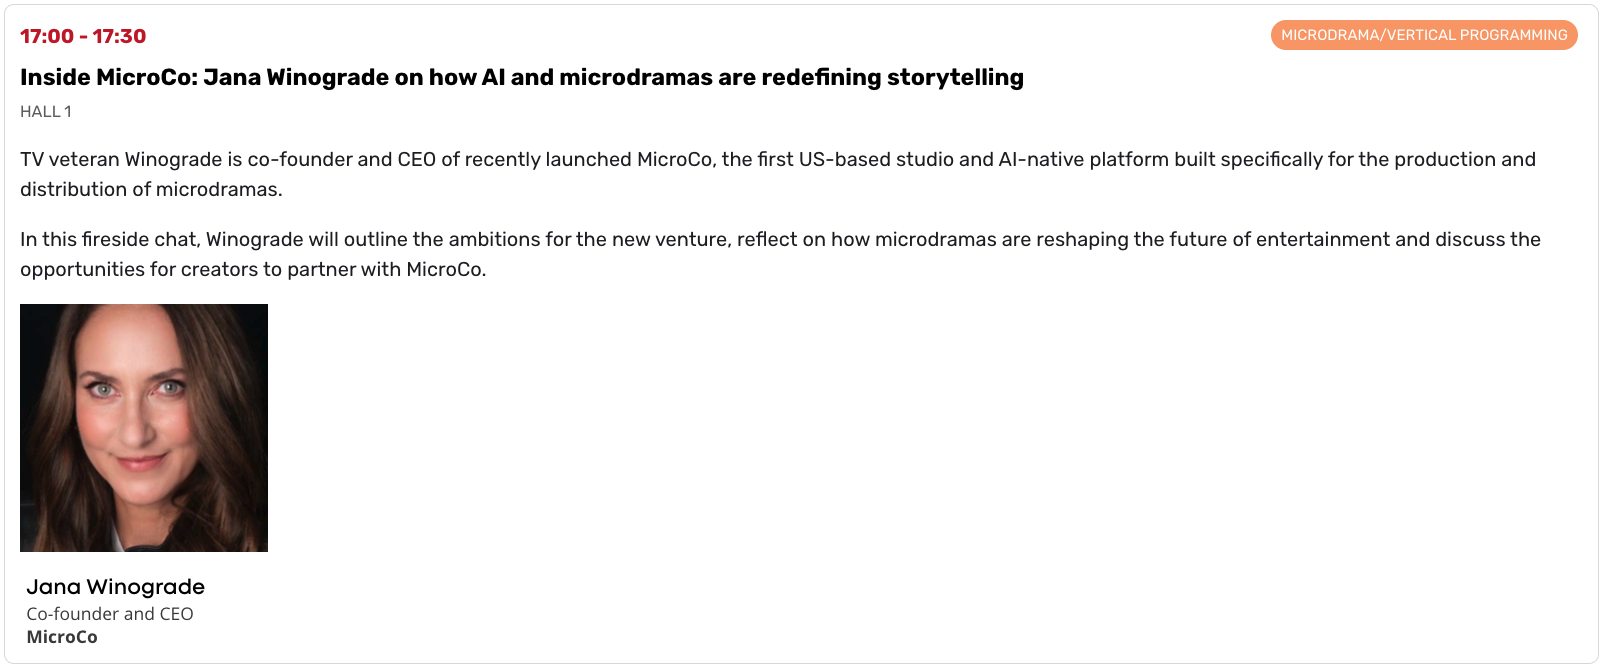This screenshot has width=1602, height=668.
Task: Click the 17:30 end time
Action: [119, 36]
